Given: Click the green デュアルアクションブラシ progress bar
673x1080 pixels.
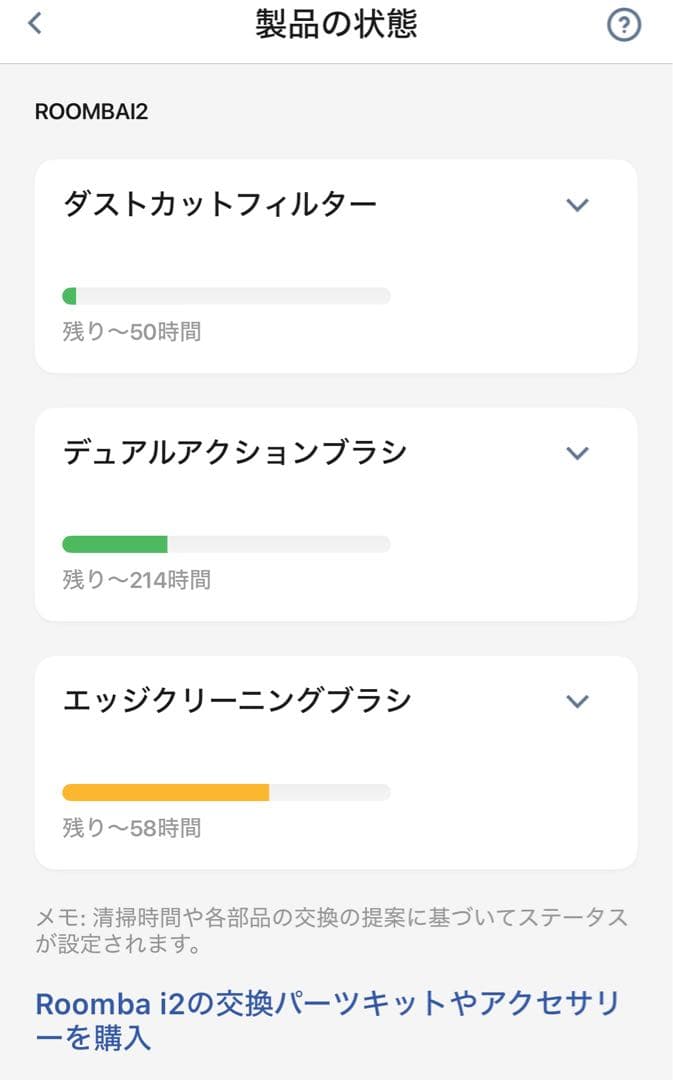Looking at the screenshot, I should [x=115, y=544].
